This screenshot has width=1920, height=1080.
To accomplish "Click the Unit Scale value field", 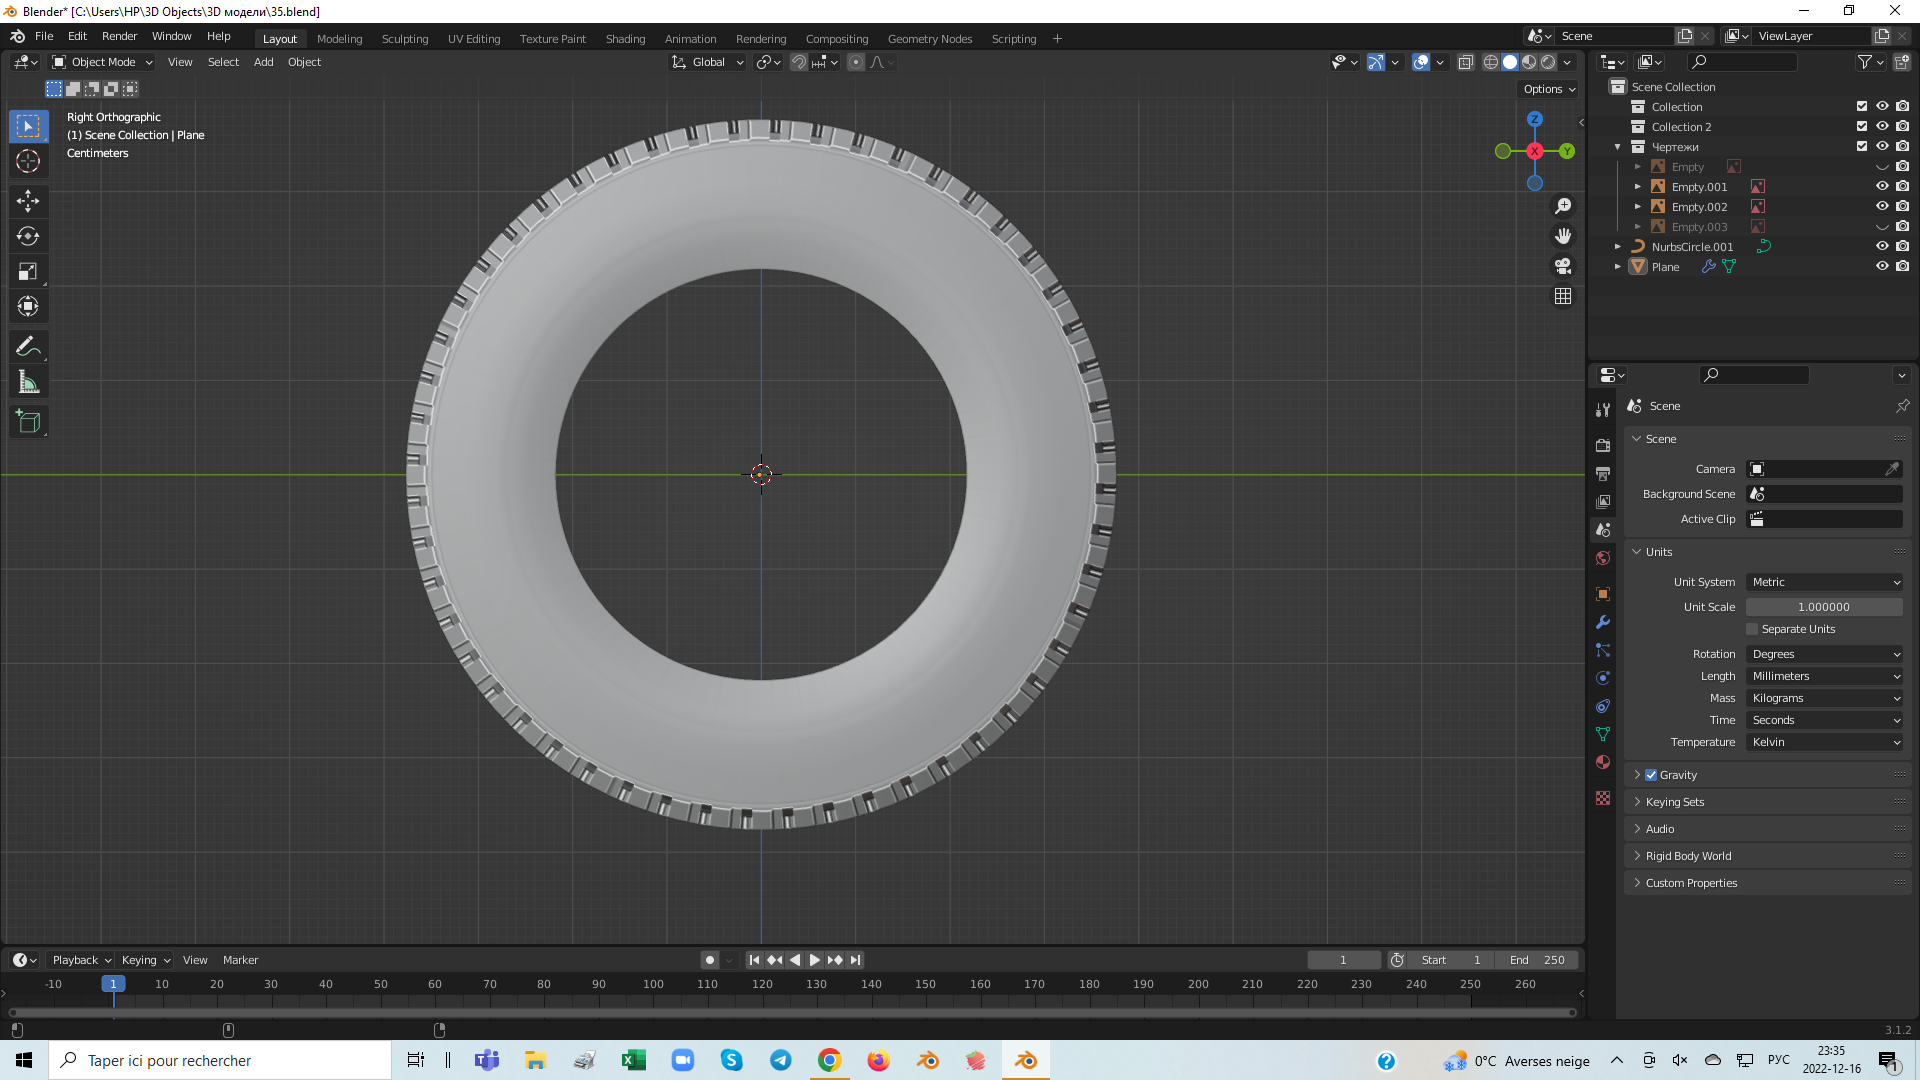I will click(1823, 607).
